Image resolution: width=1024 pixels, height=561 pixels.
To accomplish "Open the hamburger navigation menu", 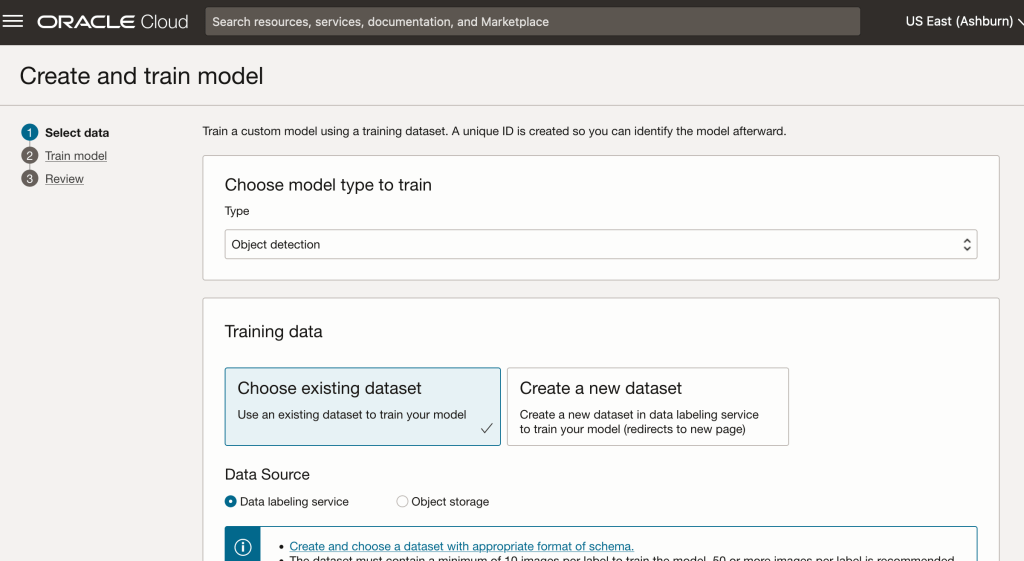I will point(14,21).
